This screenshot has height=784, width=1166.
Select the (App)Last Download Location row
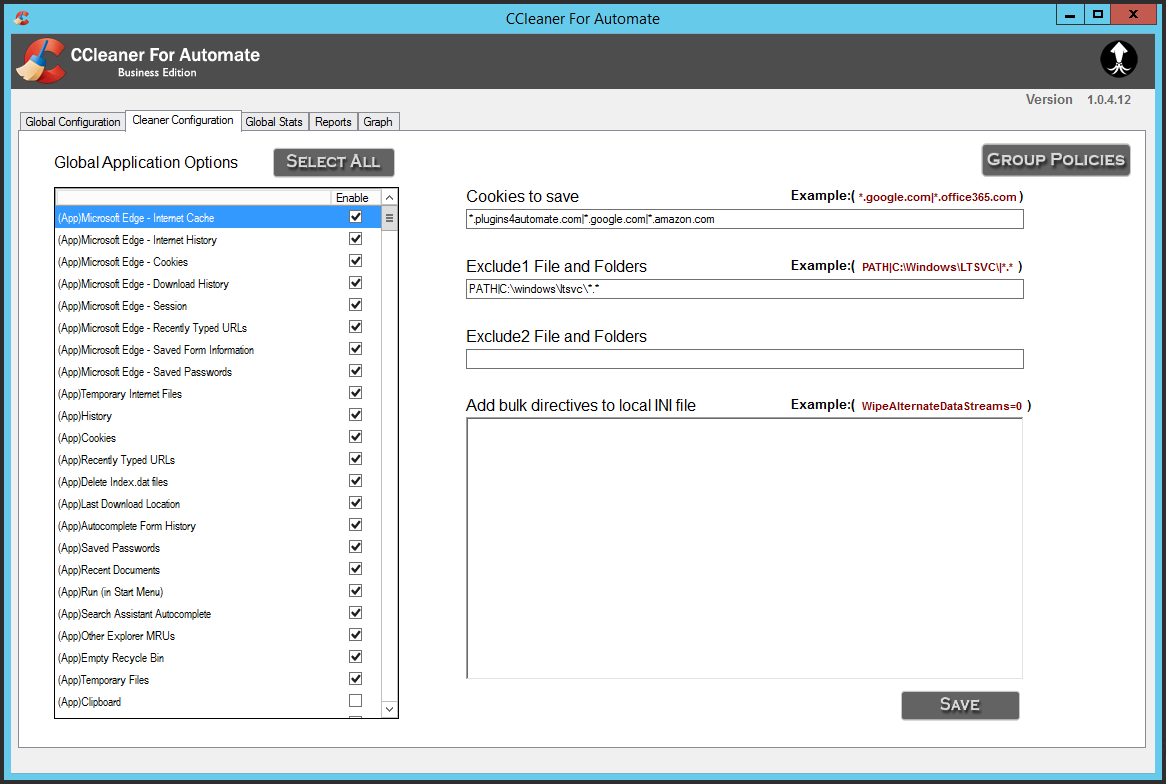pos(219,504)
